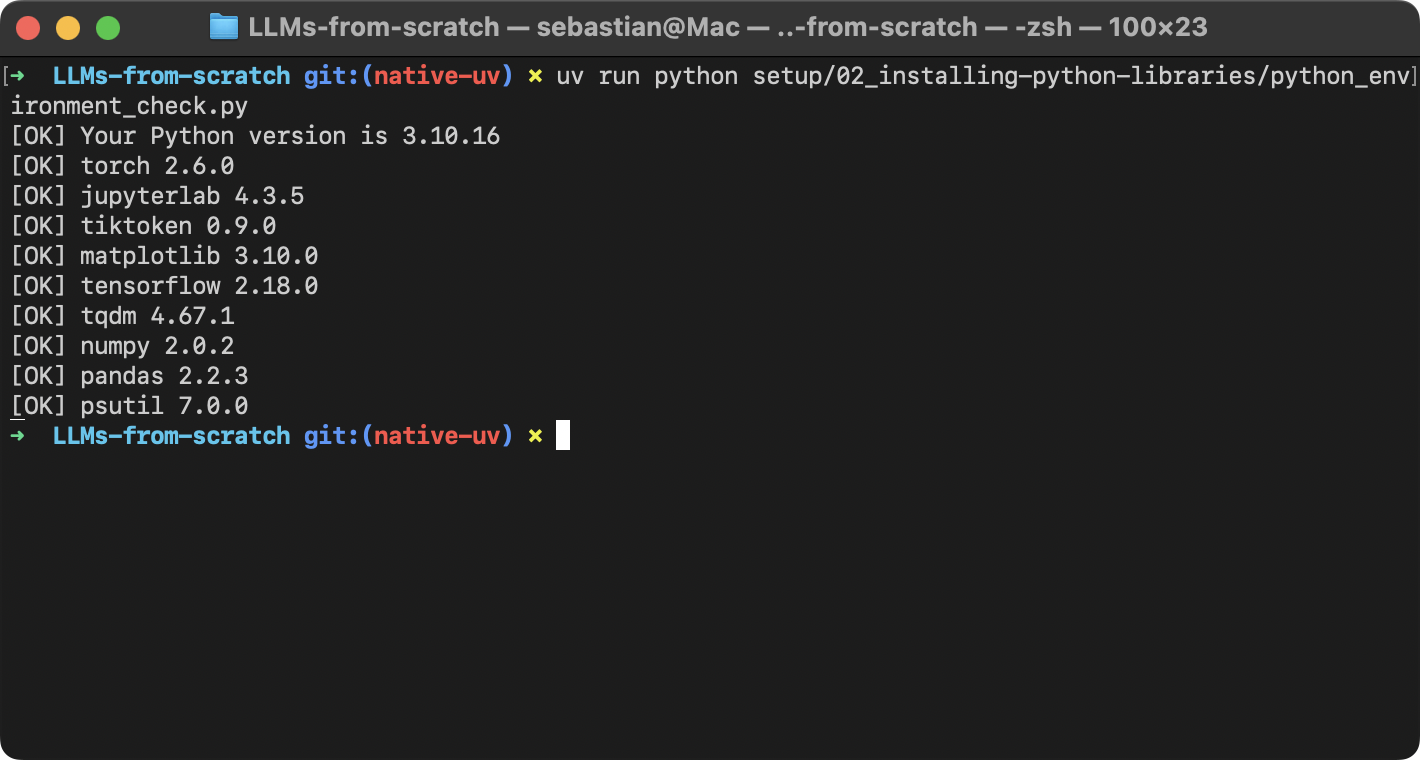This screenshot has width=1420, height=760.
Task: Click the red close window button
Action: pyautogui.click(x=28, y=28)
